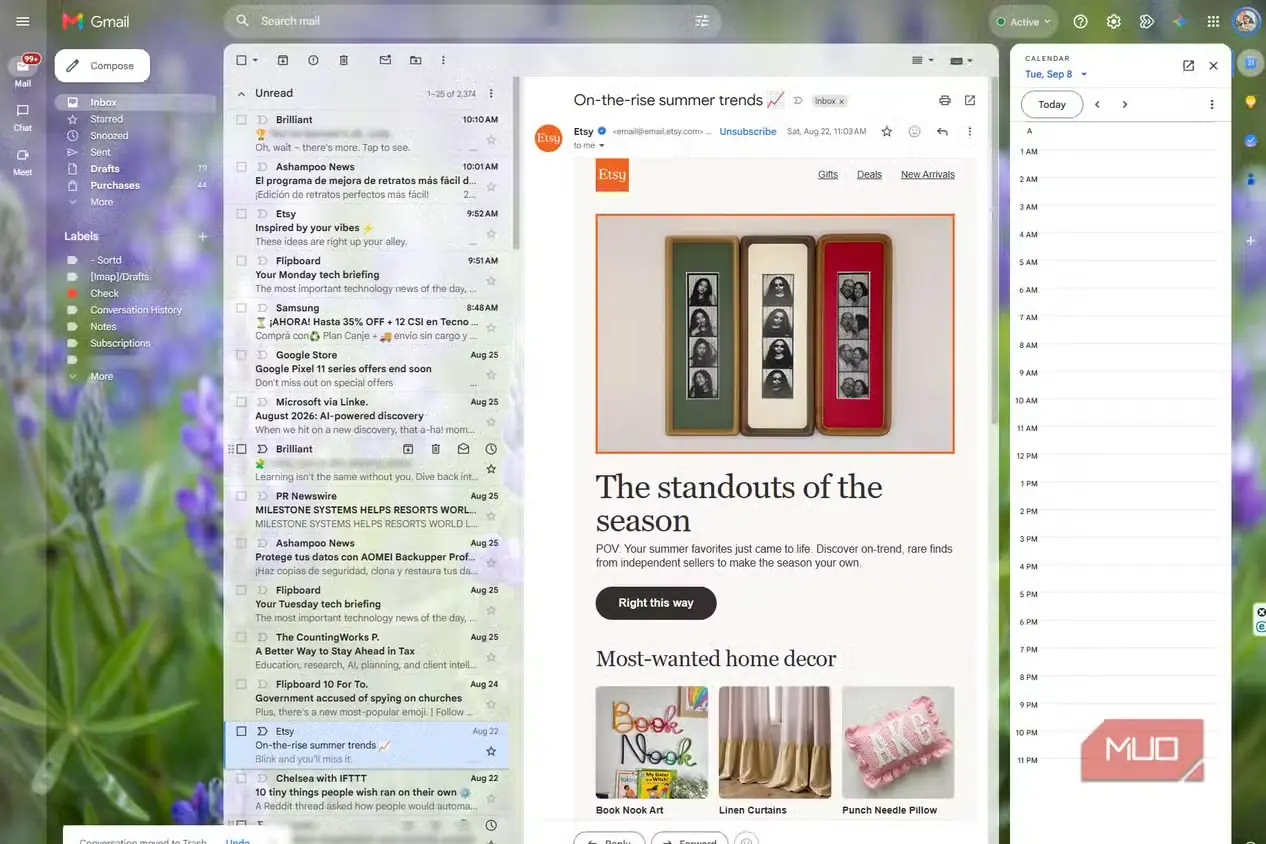Close the Calendar side panel
The height and width of the screenshot is (844, 1266).
pos(1213,66)
